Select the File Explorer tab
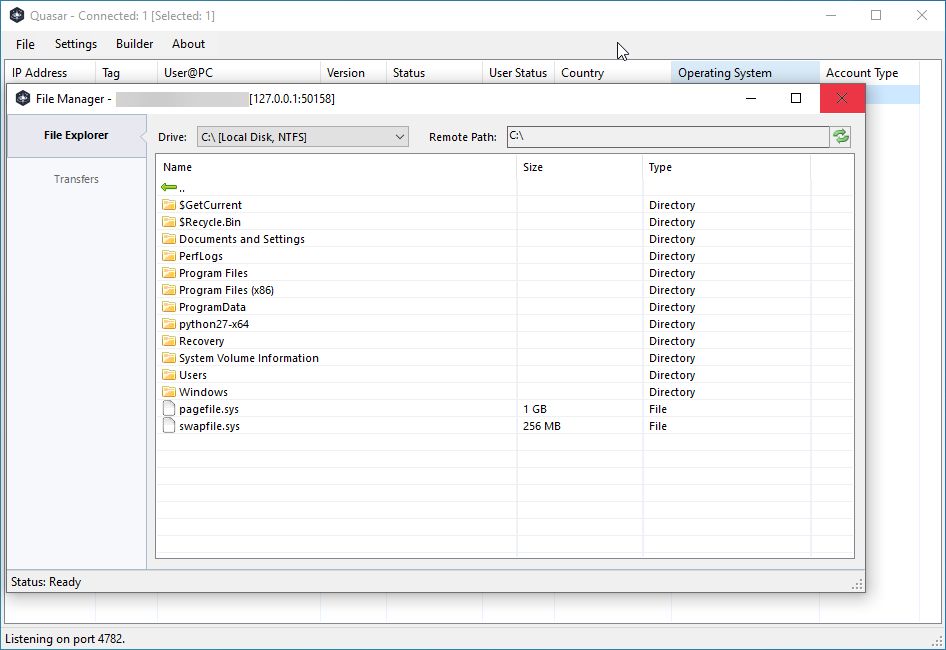The height and width of the screenshot is (650, 946). point(76,134)
